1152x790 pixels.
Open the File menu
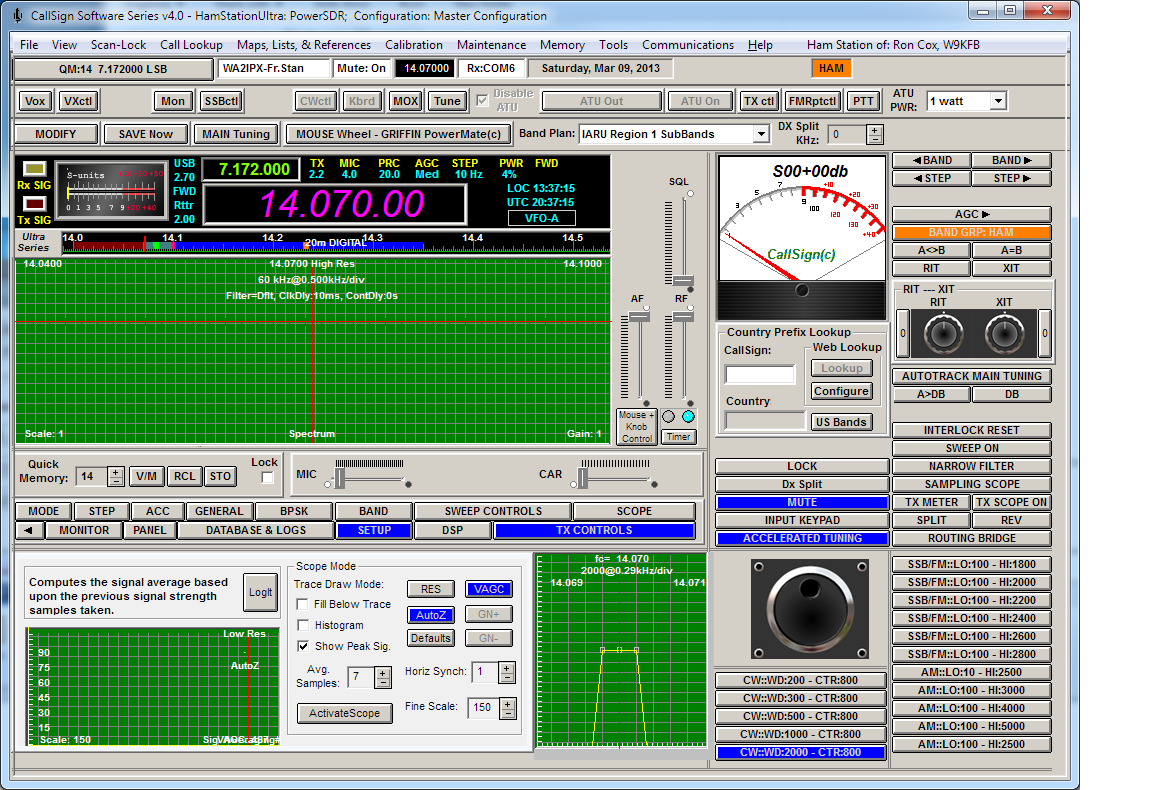[x=29, y=45]
